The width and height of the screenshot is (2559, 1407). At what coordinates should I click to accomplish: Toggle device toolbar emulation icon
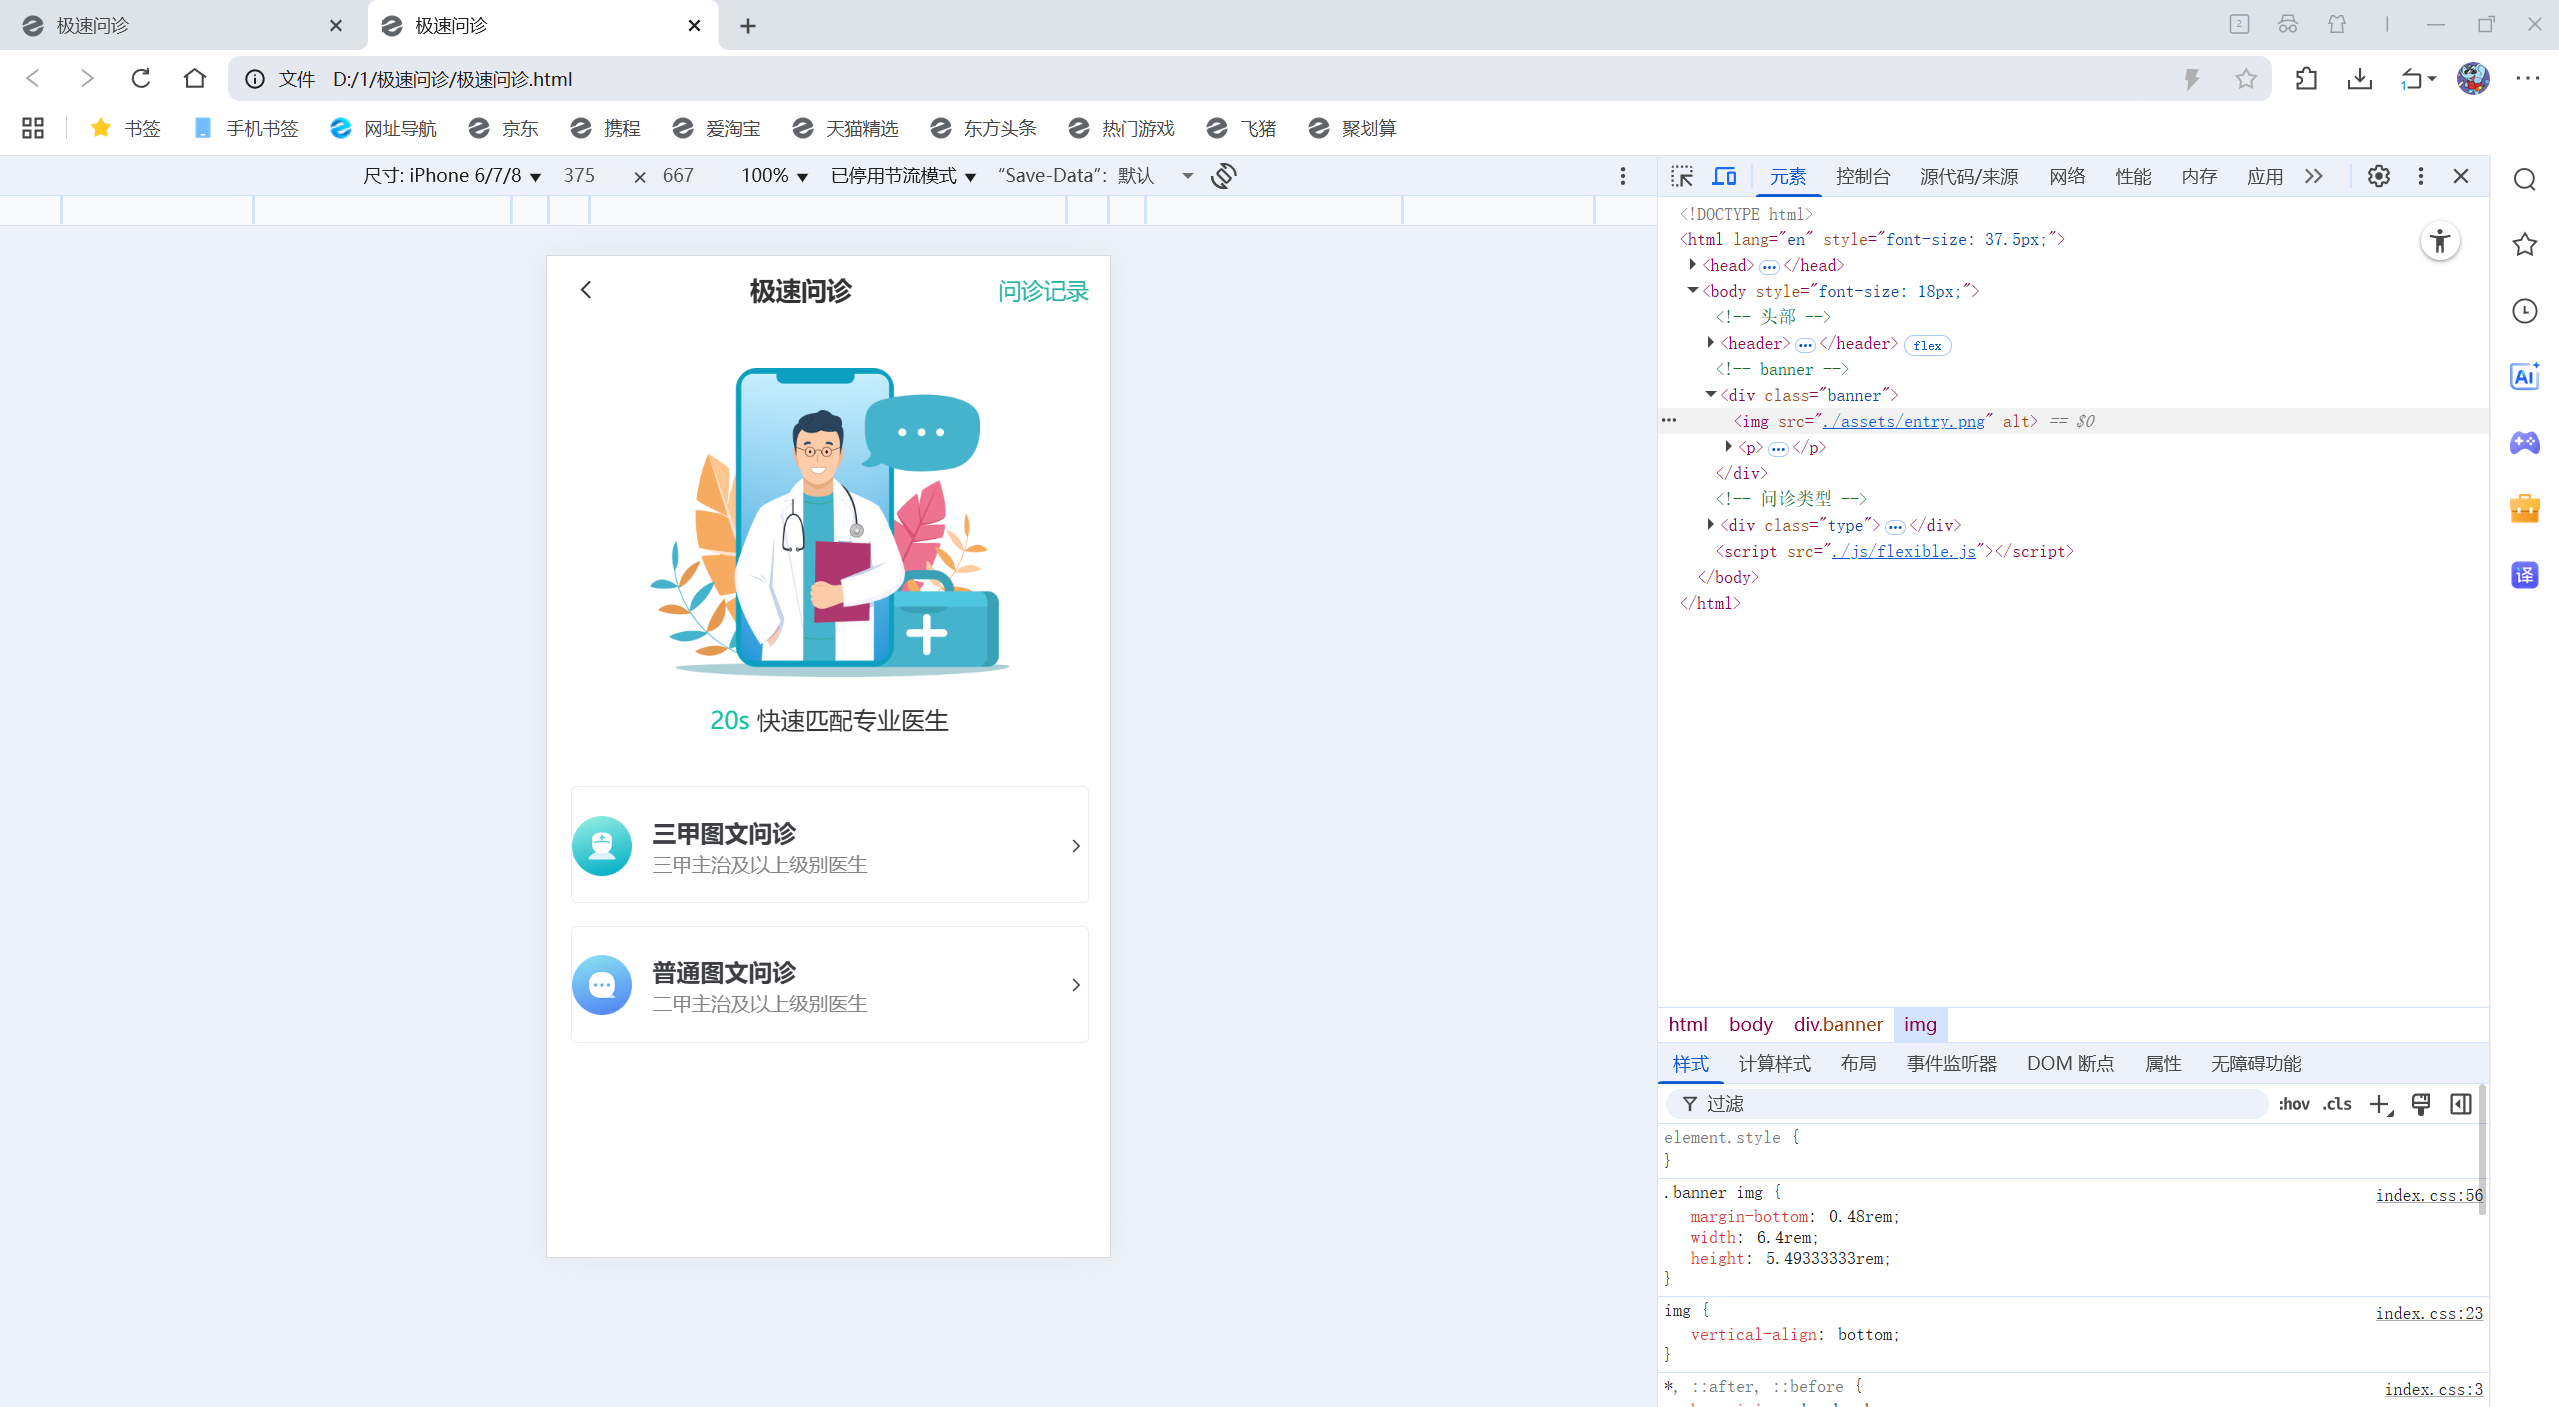[1724, 176]
